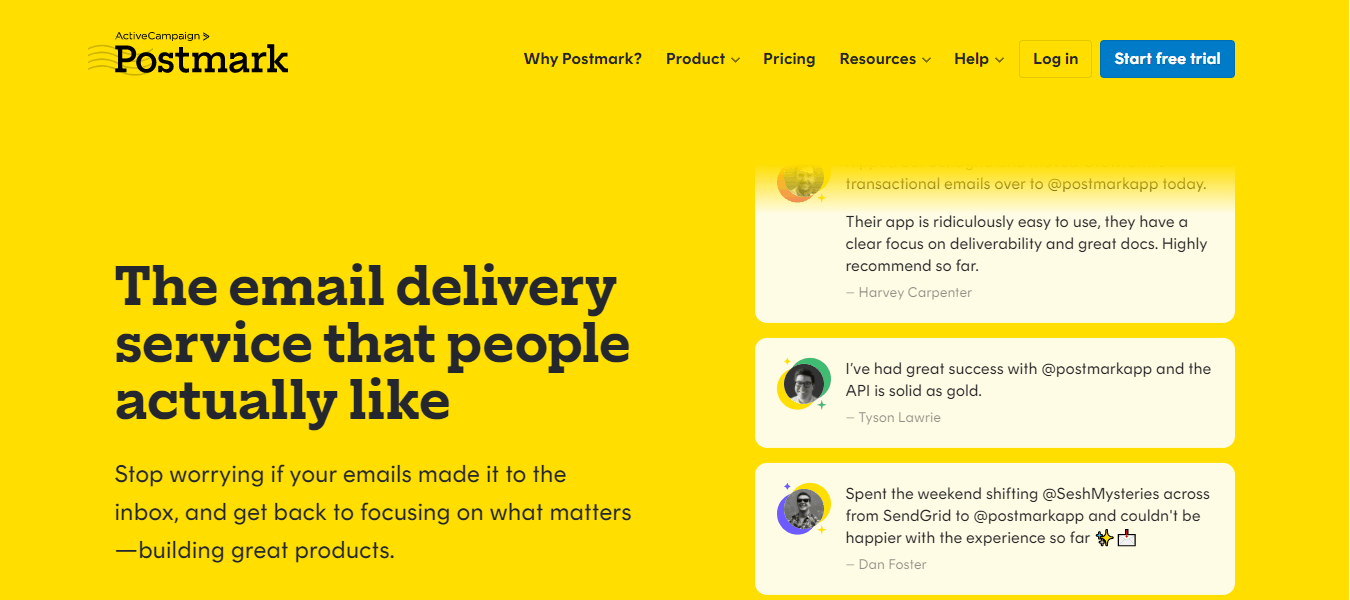This screenshot has height=600, width=1350.
Task: Click Harvey Carpenter's faded avatar
Action: pyautogui.click(x=802, y=180)
